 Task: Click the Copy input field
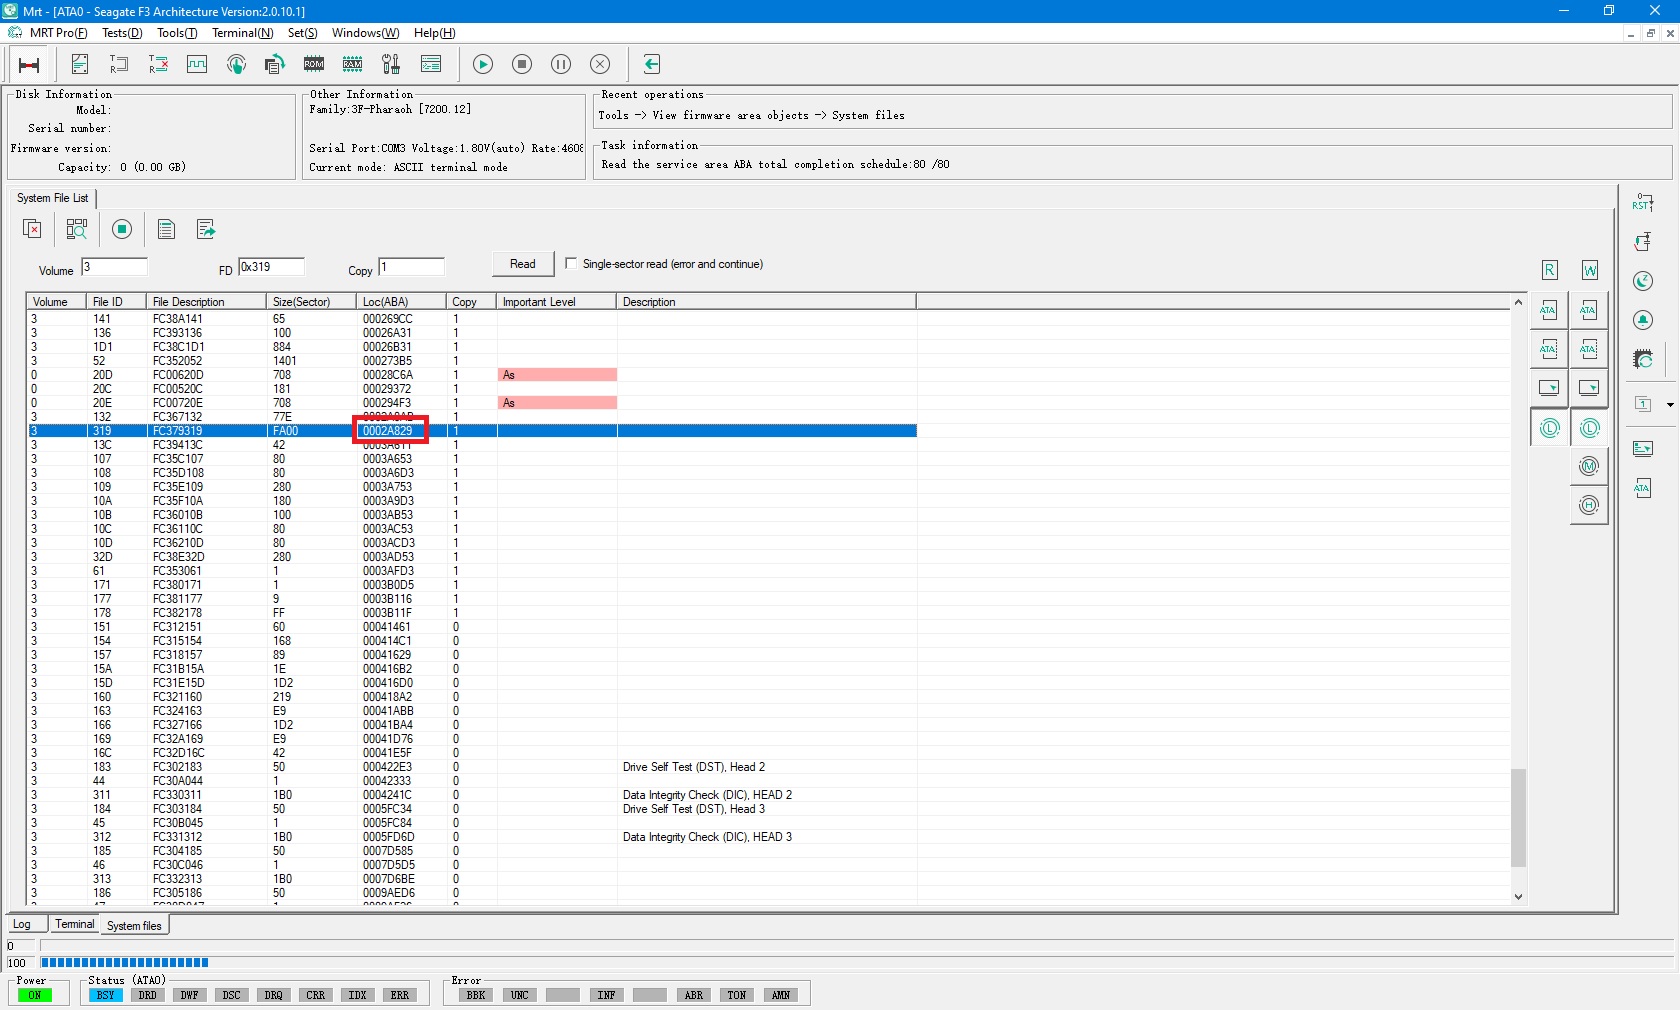tap(411, 267)
